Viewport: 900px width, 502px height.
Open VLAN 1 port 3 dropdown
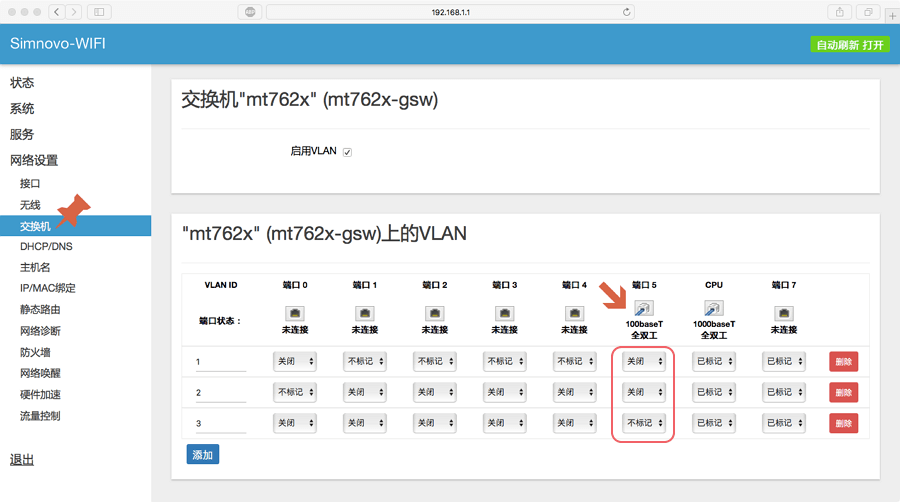pyautogui.click(x=505, y=361)
